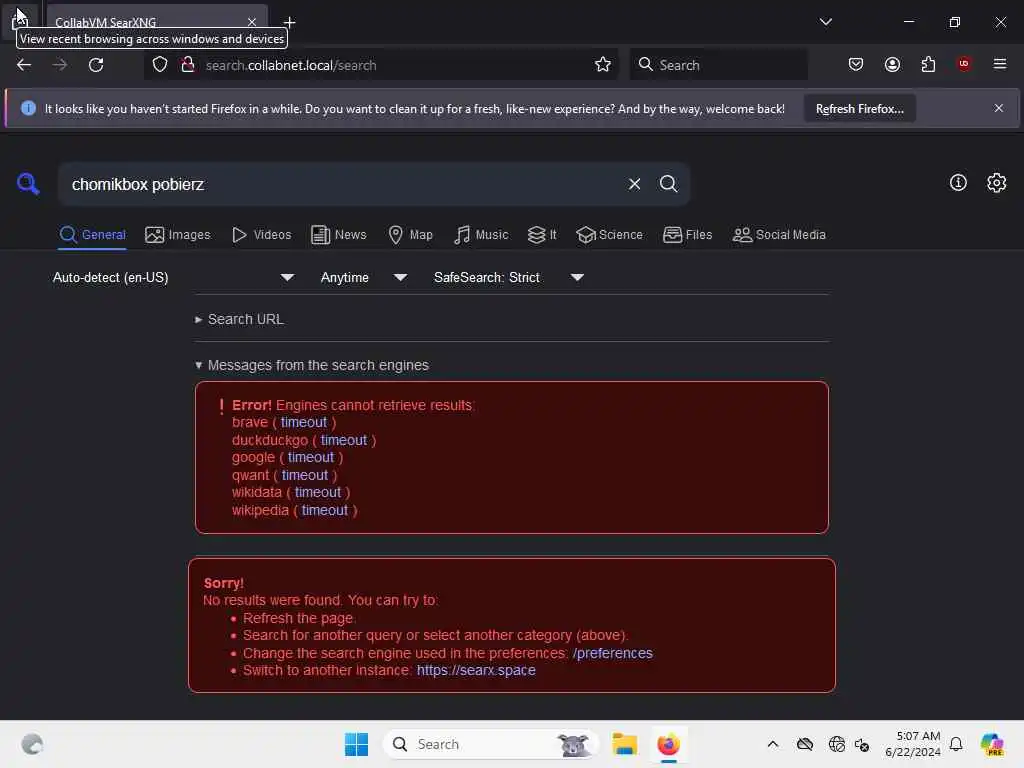Click the uBlock Origin extension icon

pyautogui.click(x=964, y=64)
